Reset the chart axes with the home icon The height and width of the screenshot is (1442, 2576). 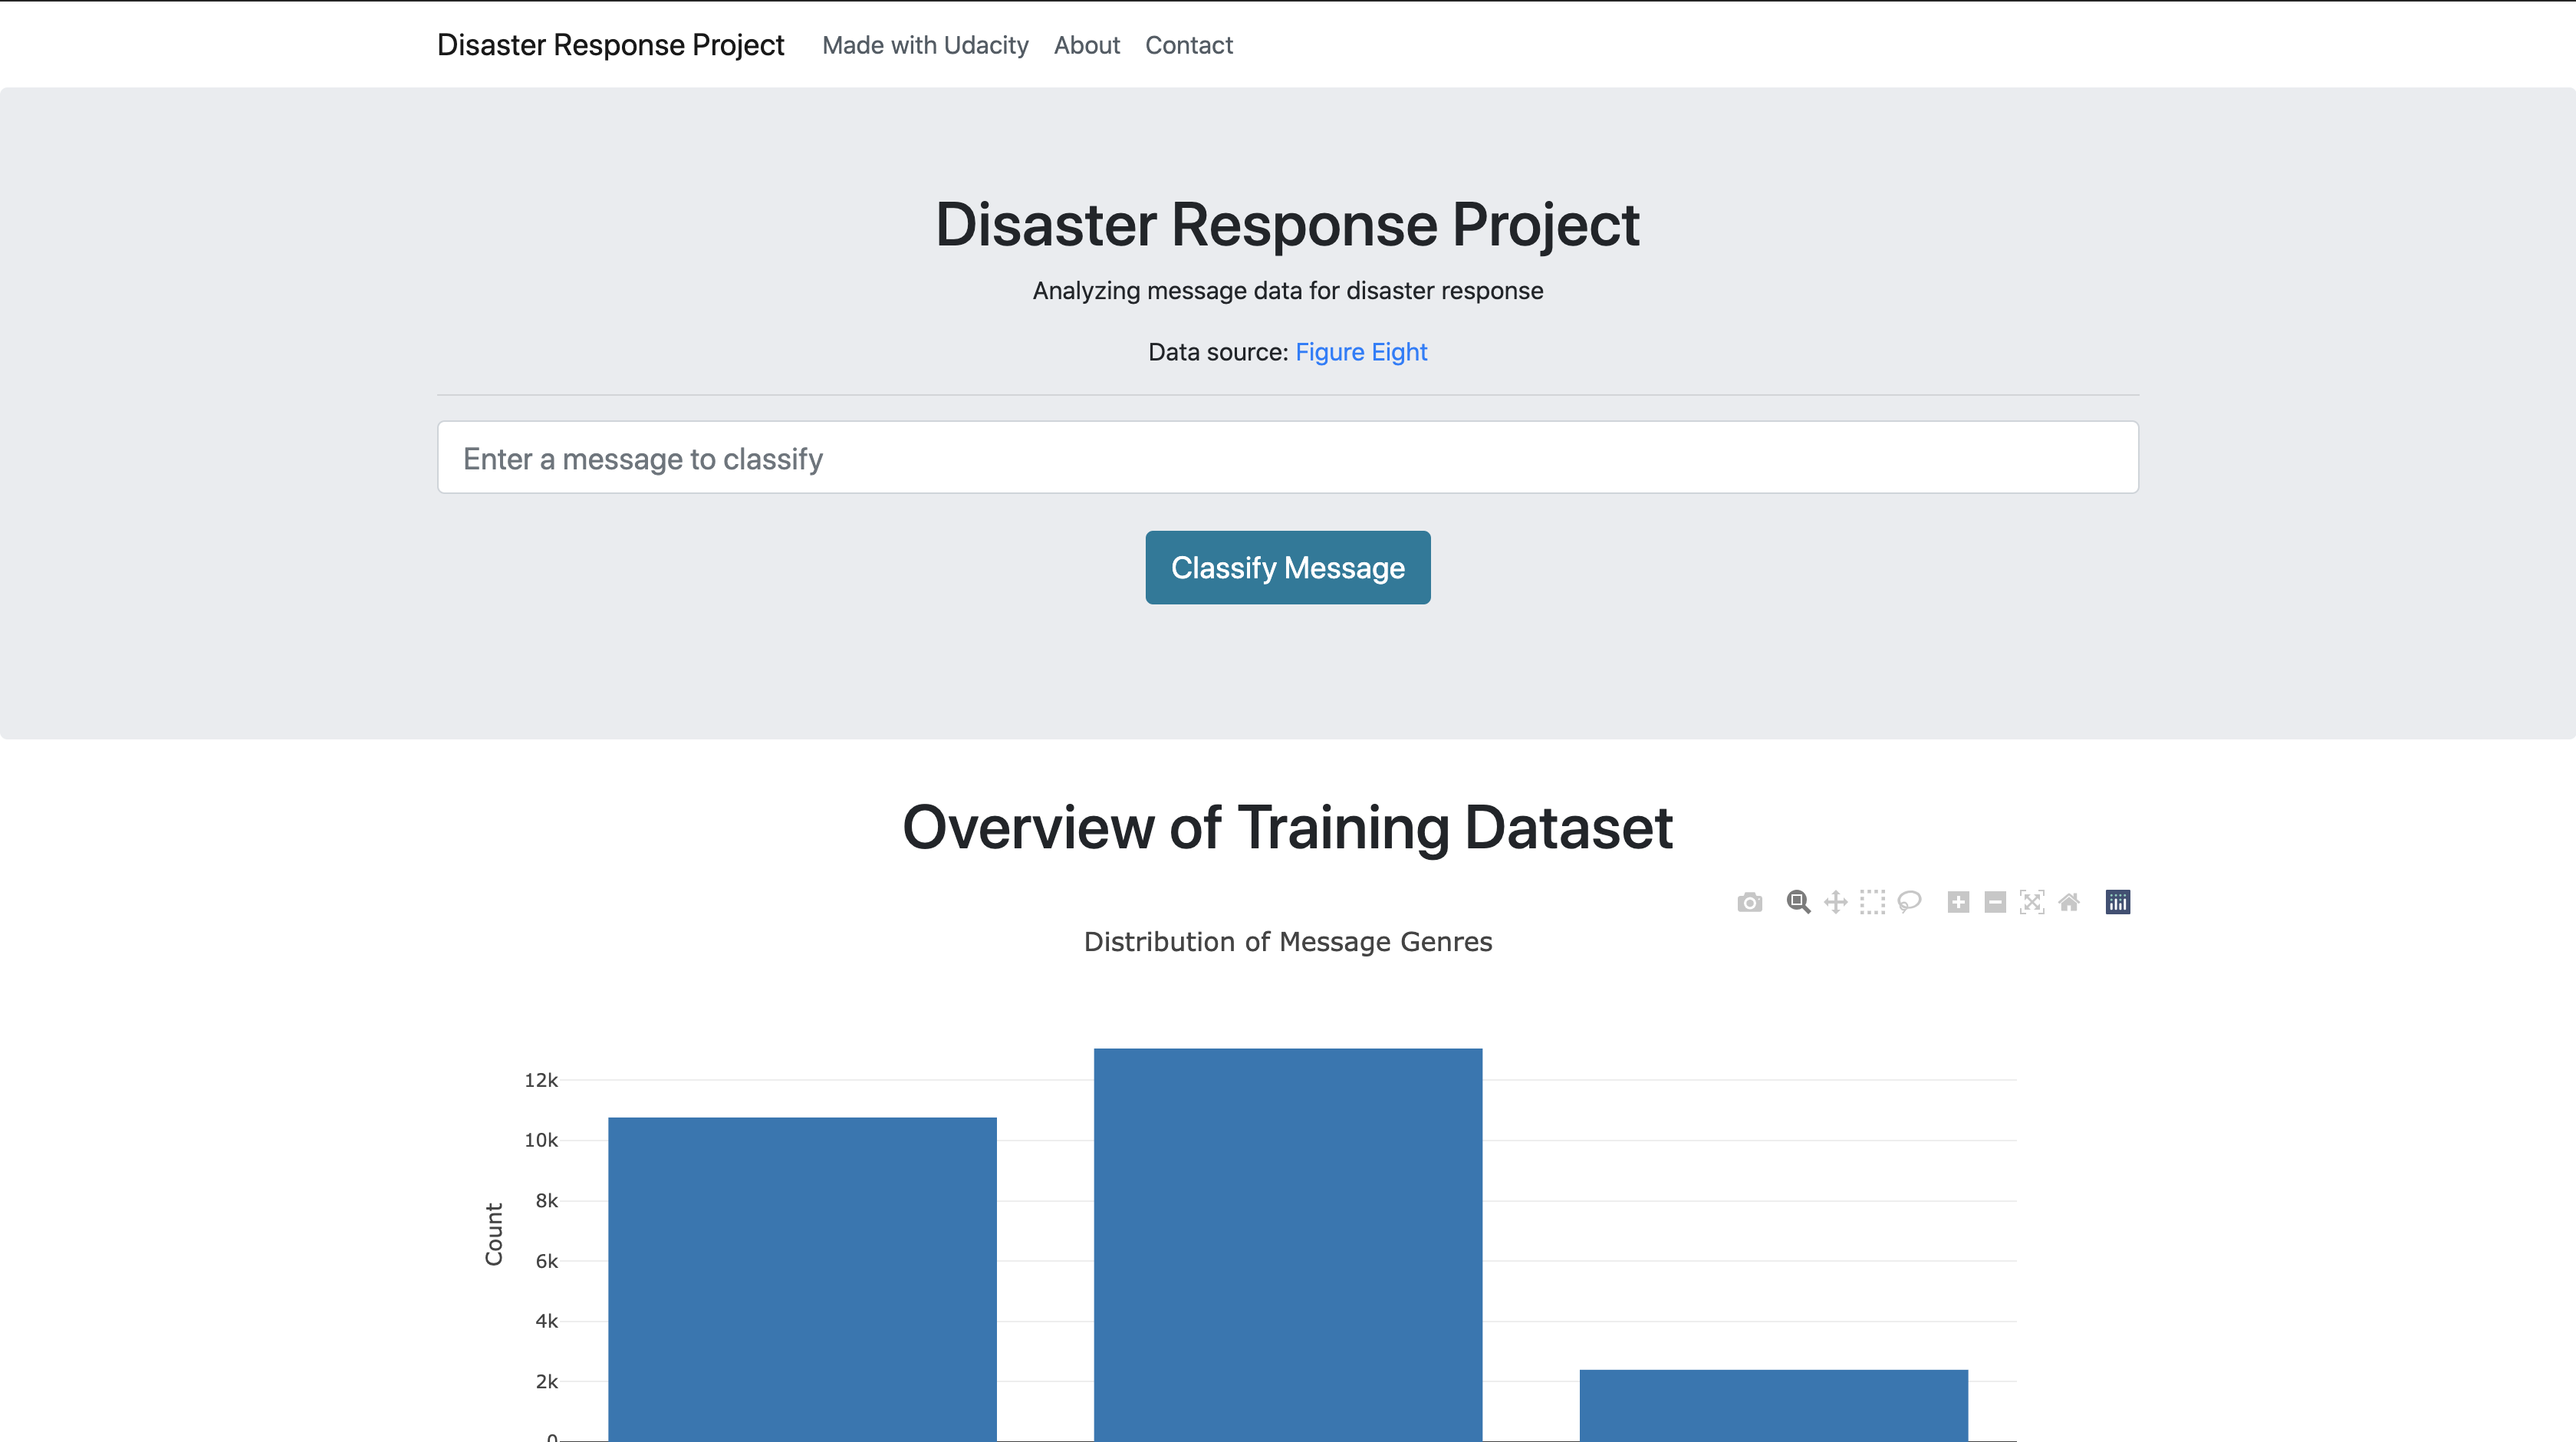pyautogui.click(x=2068, y=901)
